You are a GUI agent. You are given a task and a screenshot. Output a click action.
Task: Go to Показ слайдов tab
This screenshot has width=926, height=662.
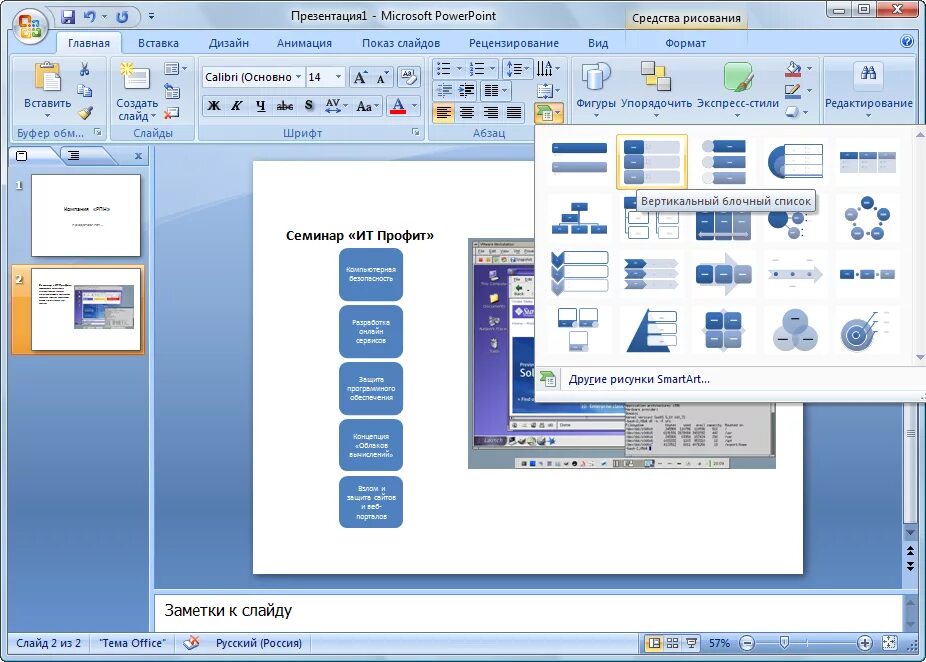coord(401,43)
